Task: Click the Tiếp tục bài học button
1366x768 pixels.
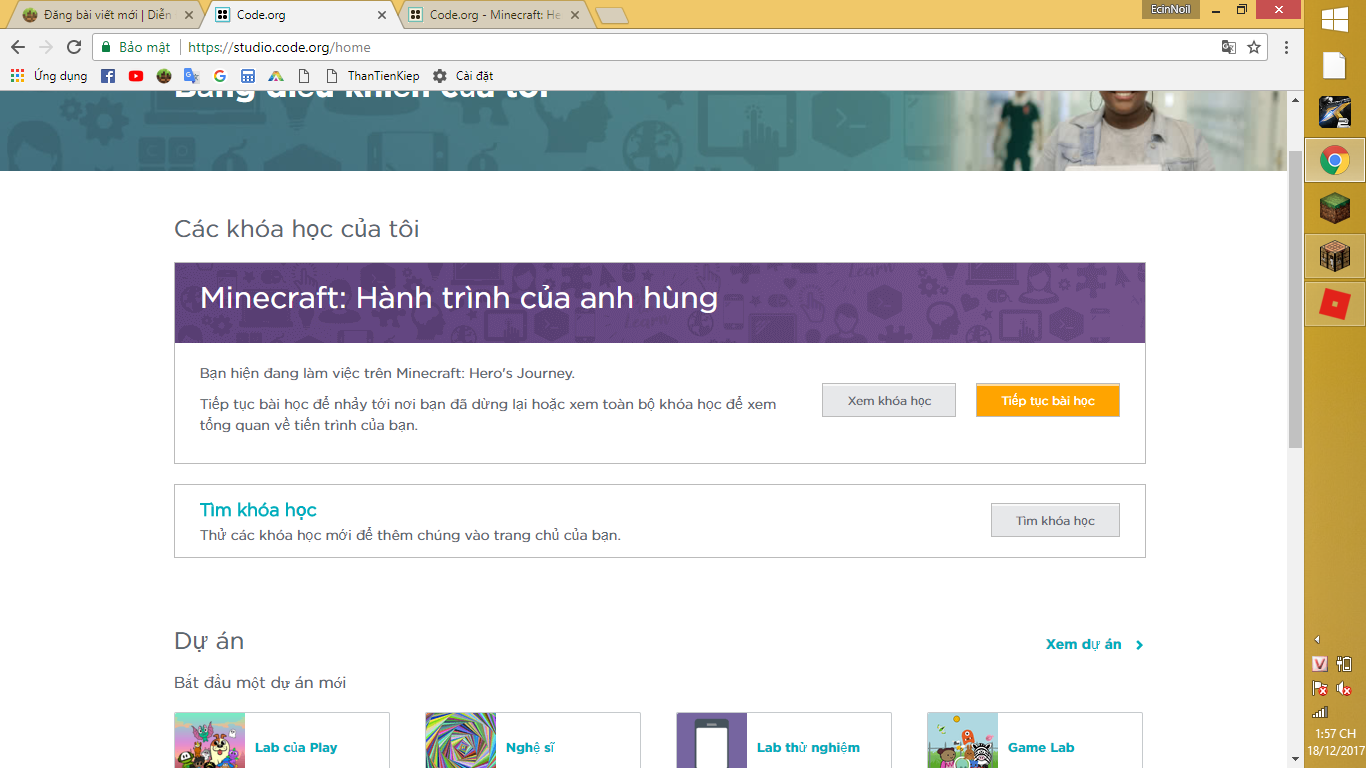Action: 1048,401
